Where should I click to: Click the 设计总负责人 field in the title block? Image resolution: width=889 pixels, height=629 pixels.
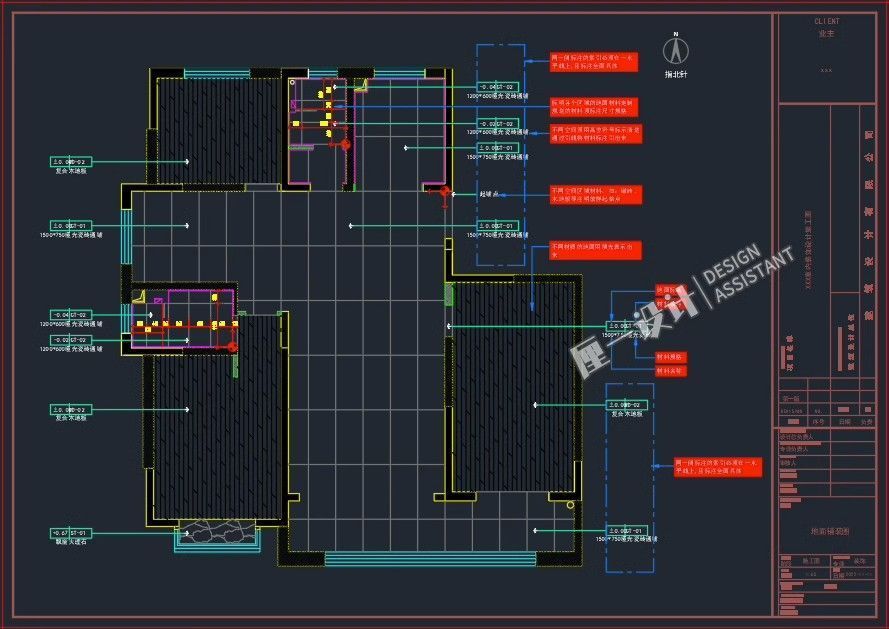[798, 437]
